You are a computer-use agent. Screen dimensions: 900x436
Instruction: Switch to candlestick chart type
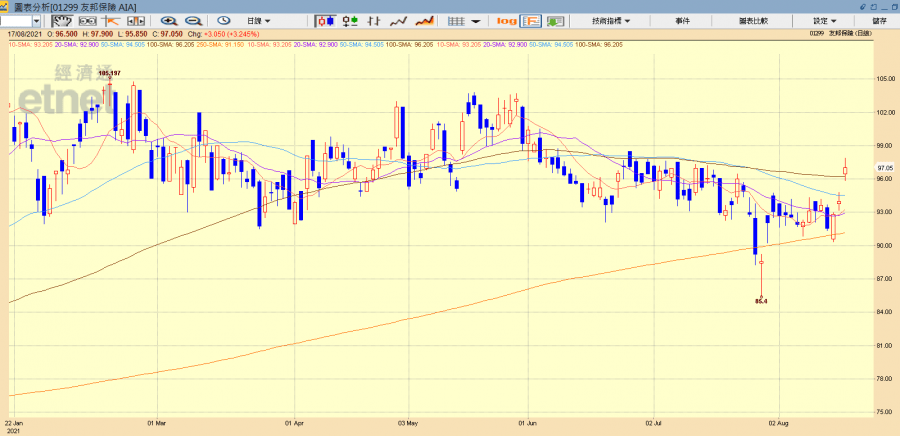326,20
